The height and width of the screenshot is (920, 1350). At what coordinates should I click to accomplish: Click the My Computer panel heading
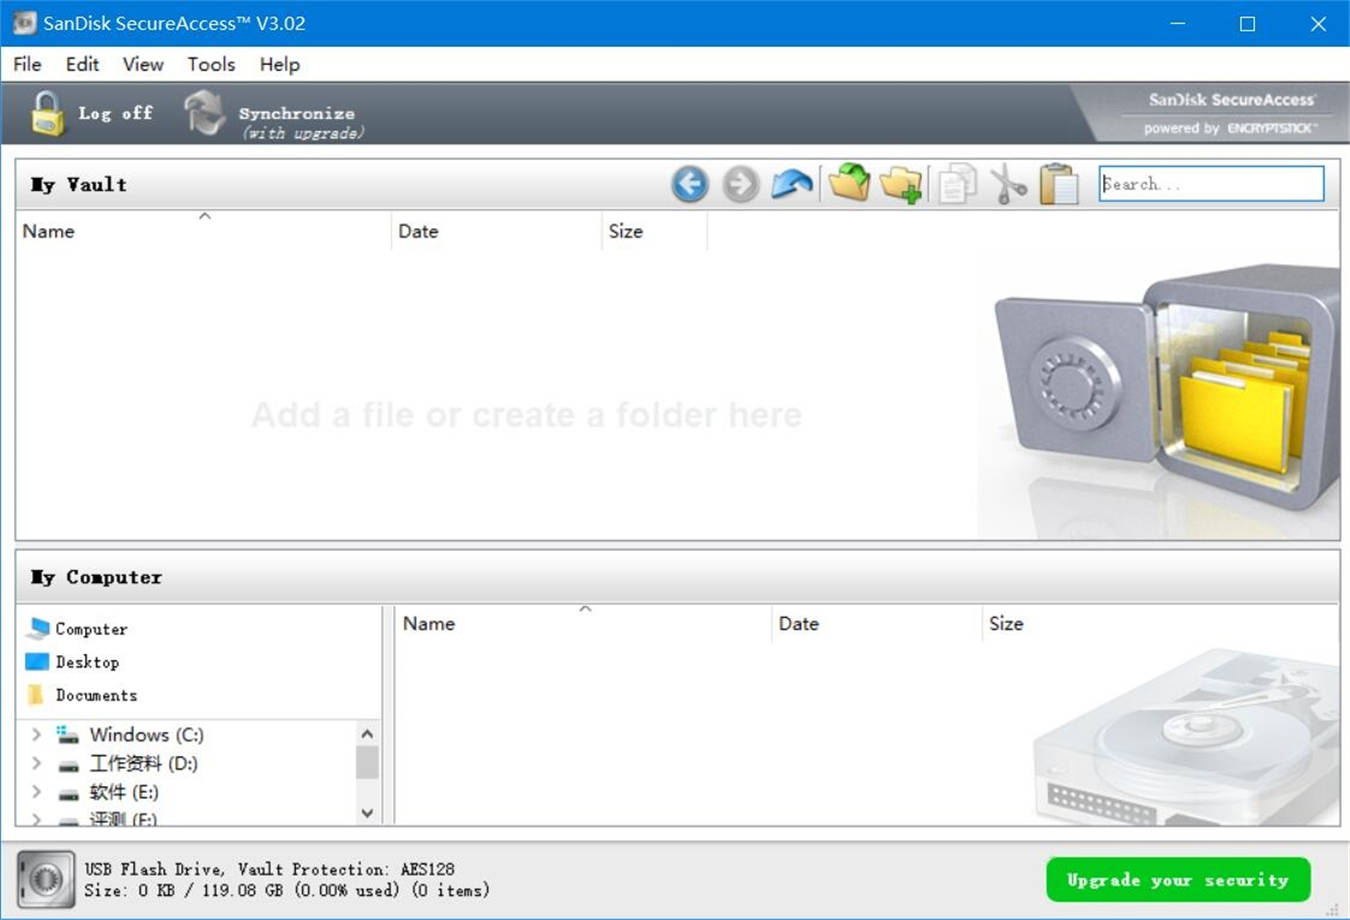[x=96, y=577]
